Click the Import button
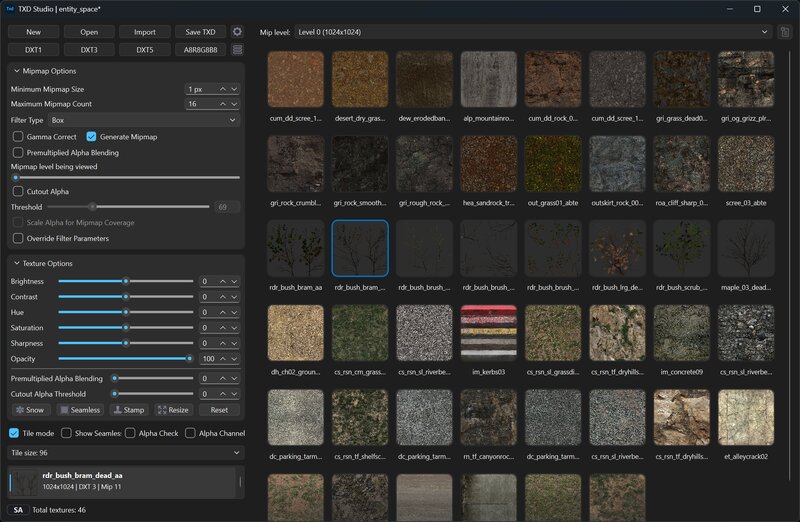800x522 pixels. pyautogui.click(x=145, y=32)
